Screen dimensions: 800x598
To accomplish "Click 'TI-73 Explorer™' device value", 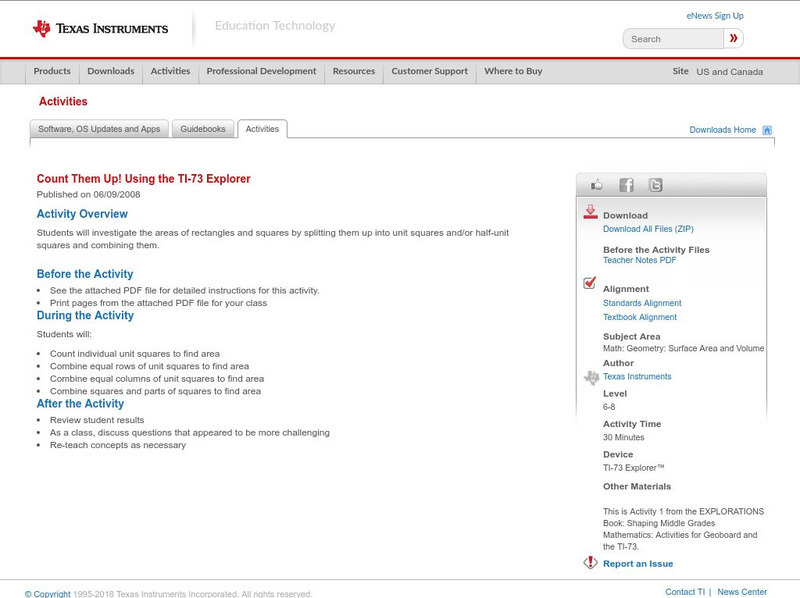I will [634, 468].
